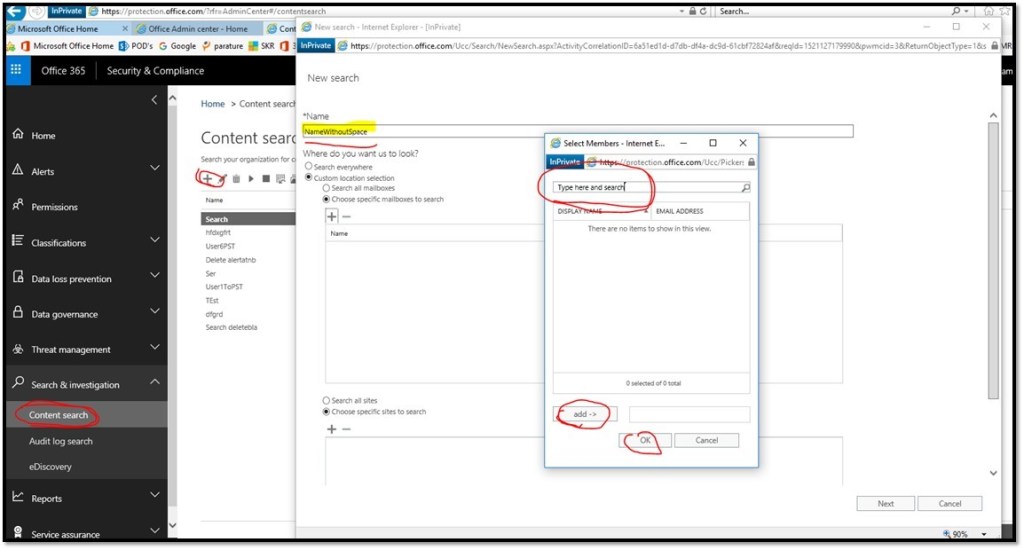
Task: Expand the Alerts navigation section
Action: pyautogui.click(x=154, y=169)
